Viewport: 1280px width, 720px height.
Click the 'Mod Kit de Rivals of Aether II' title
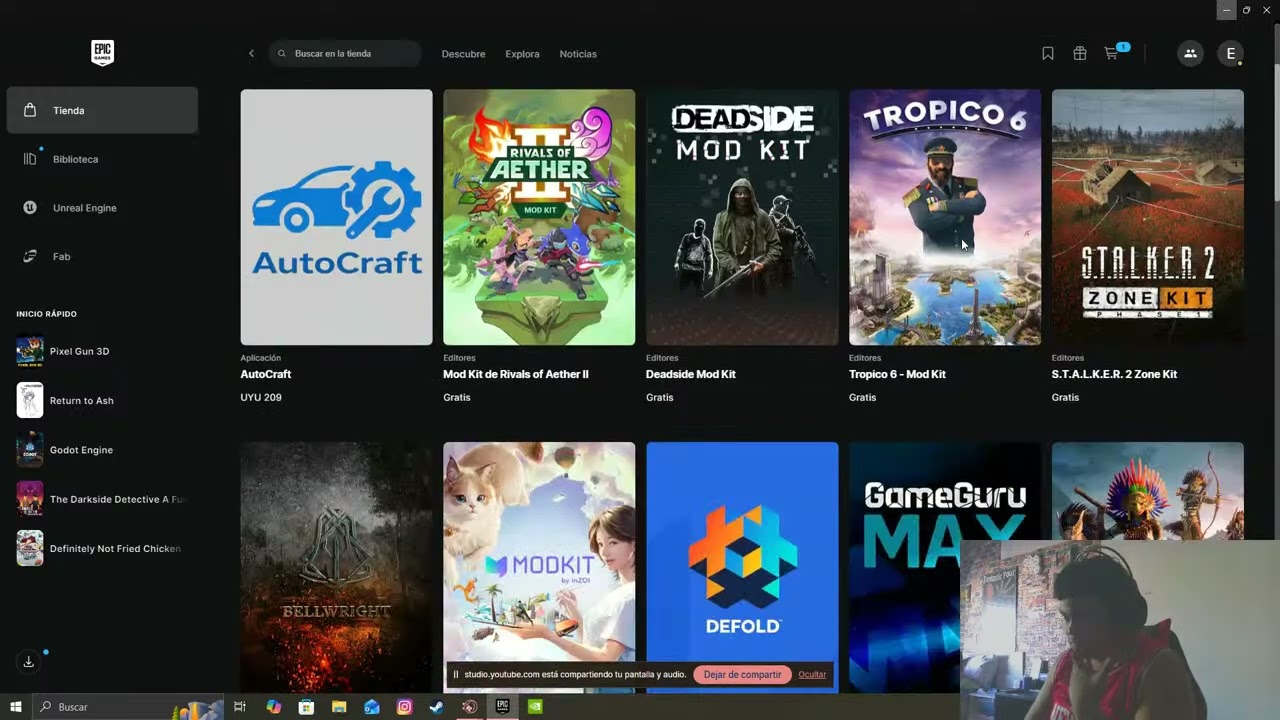[x=516, y=374]
